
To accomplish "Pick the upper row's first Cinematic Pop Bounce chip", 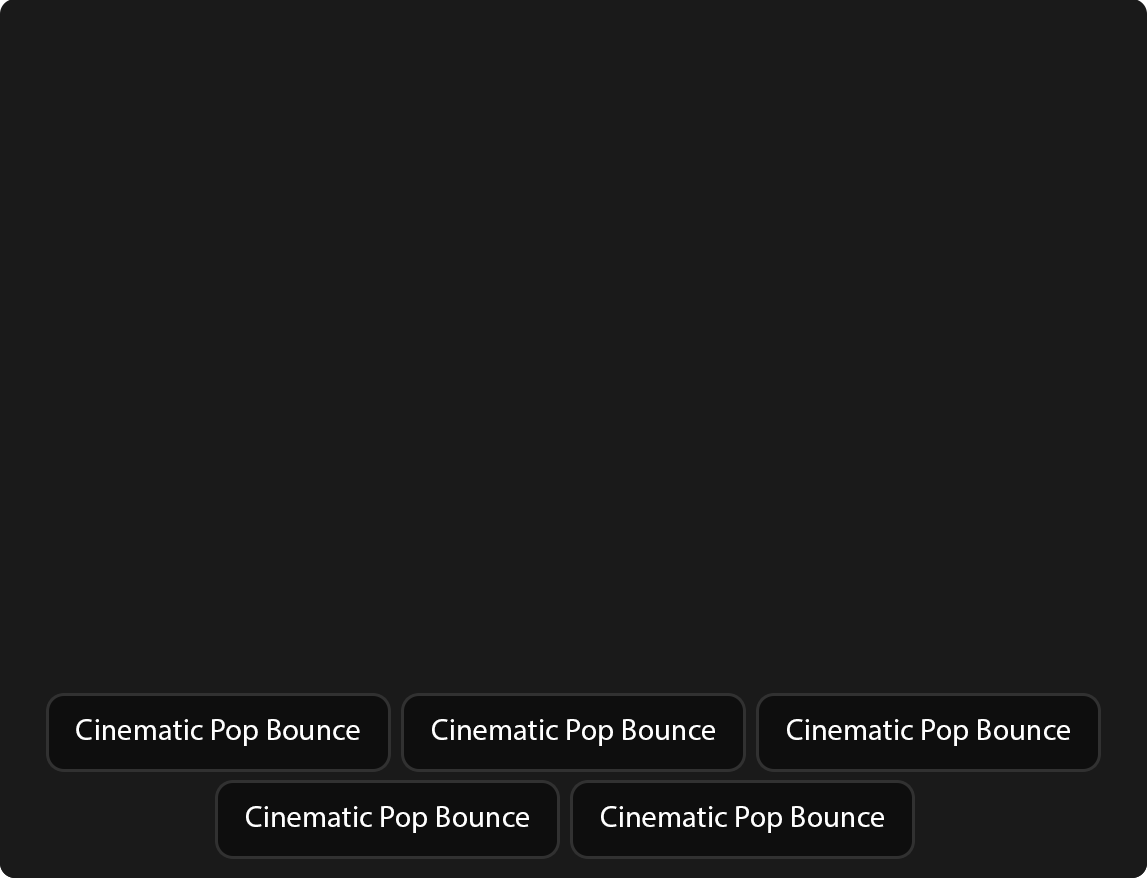I will [x=218, y=732].
